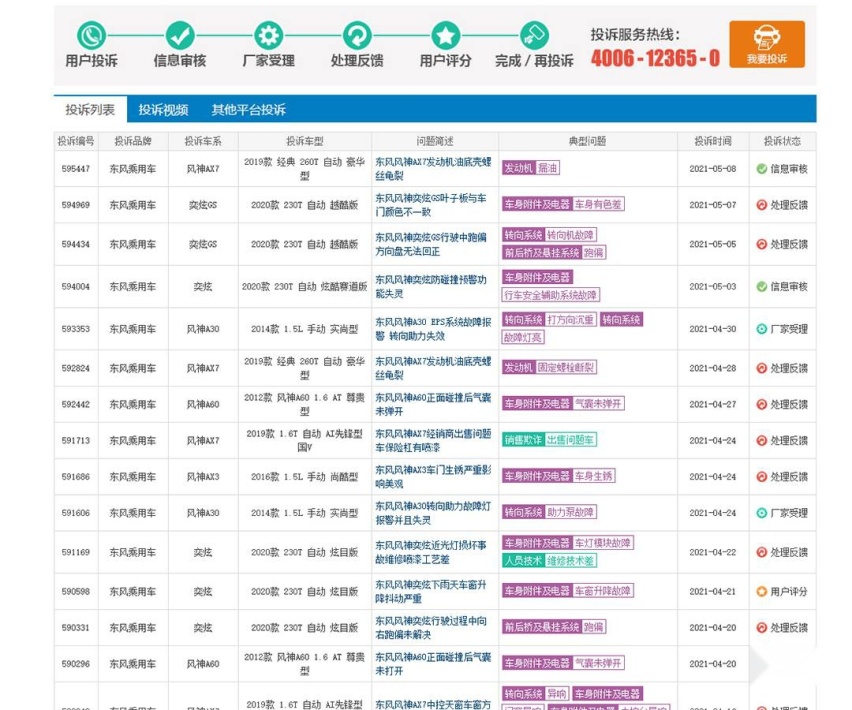Viewport: 852px width, 710px height.
Task: Click the 行车安全辅助系统故障 problem tag
Action: (550, 295)
